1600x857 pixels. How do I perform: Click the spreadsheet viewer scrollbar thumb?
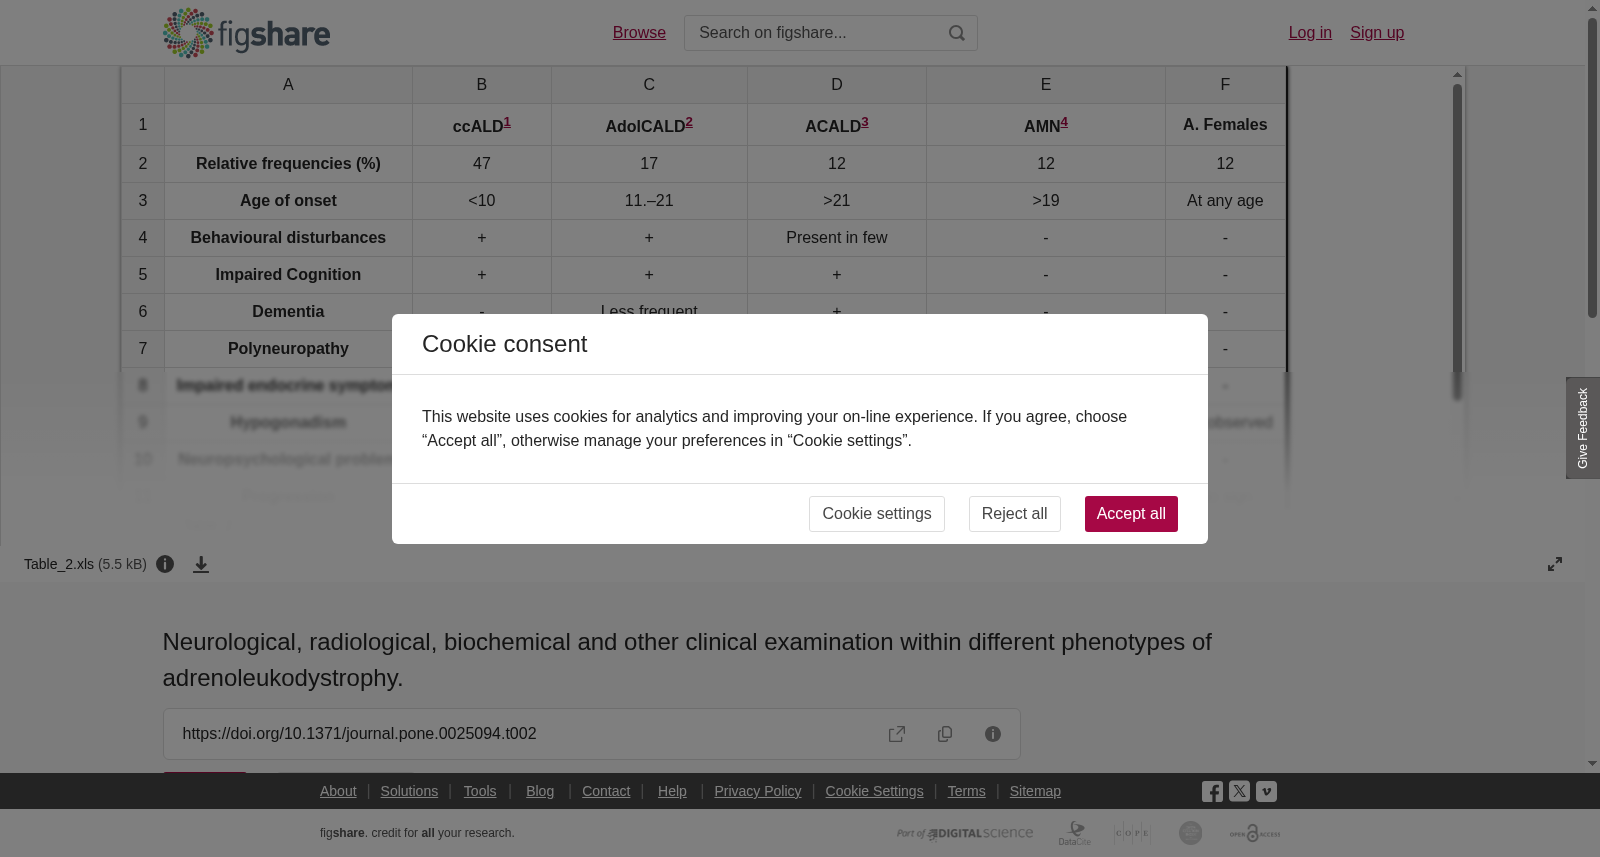click(x=1458, y=240)
